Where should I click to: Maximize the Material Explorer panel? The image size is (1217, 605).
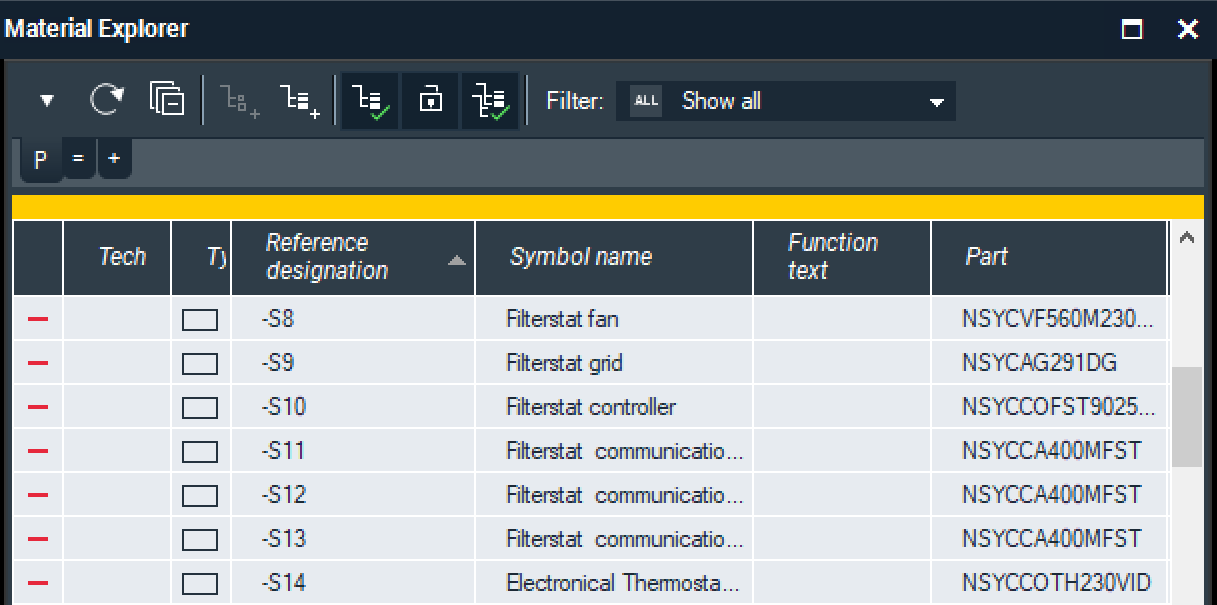1132,29
